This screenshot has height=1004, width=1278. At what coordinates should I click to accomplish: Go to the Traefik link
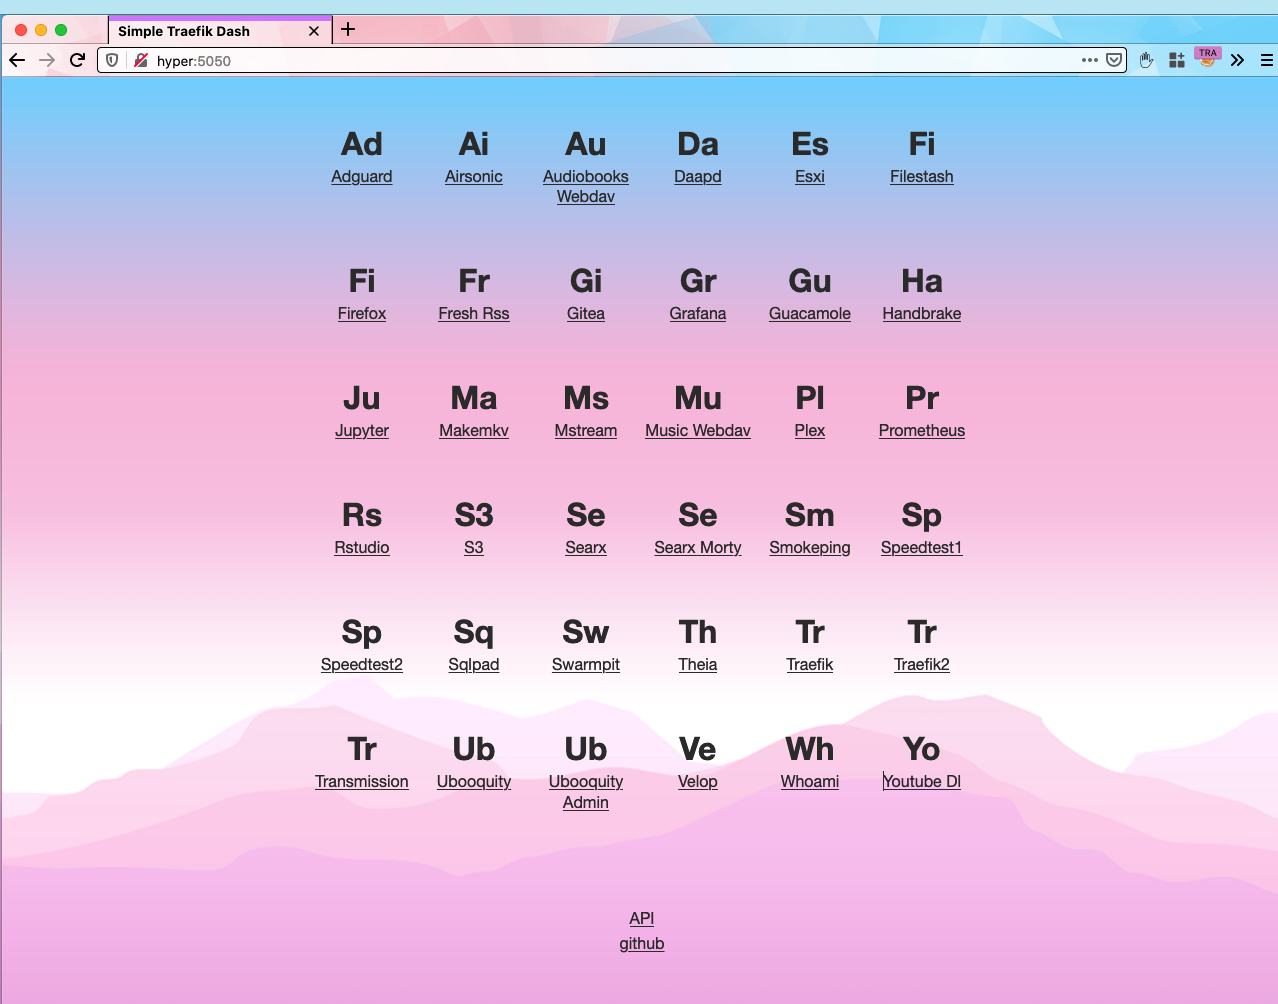click(x=810, y=664)
